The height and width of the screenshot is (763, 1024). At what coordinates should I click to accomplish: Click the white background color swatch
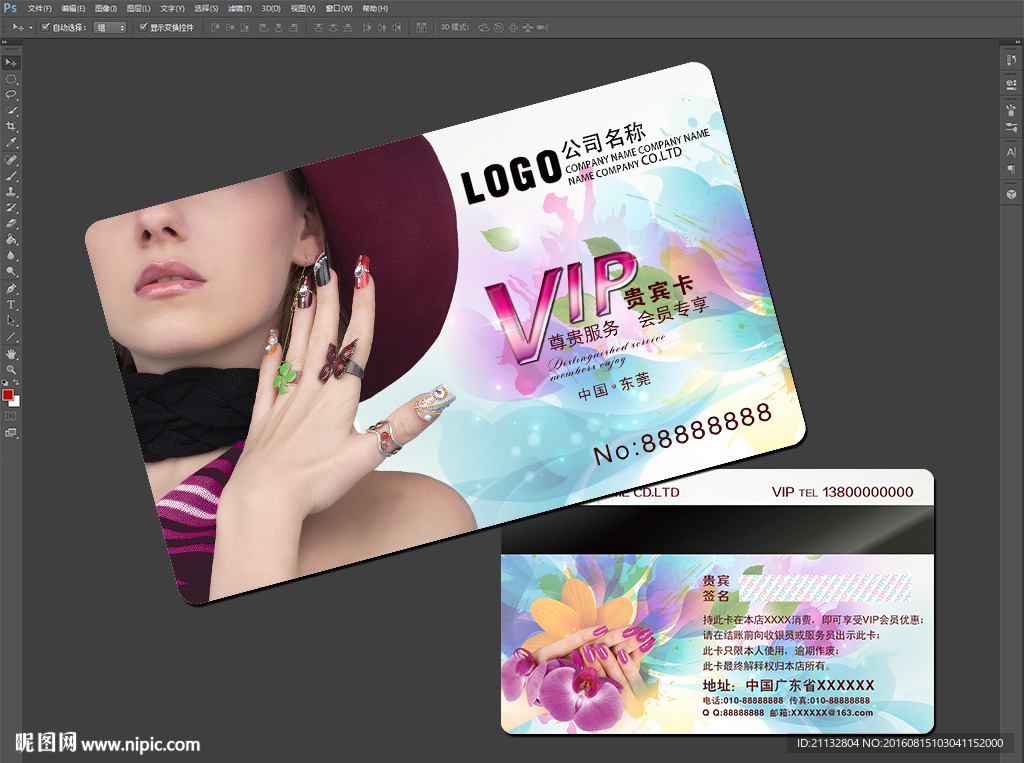(x=16, y=402)
